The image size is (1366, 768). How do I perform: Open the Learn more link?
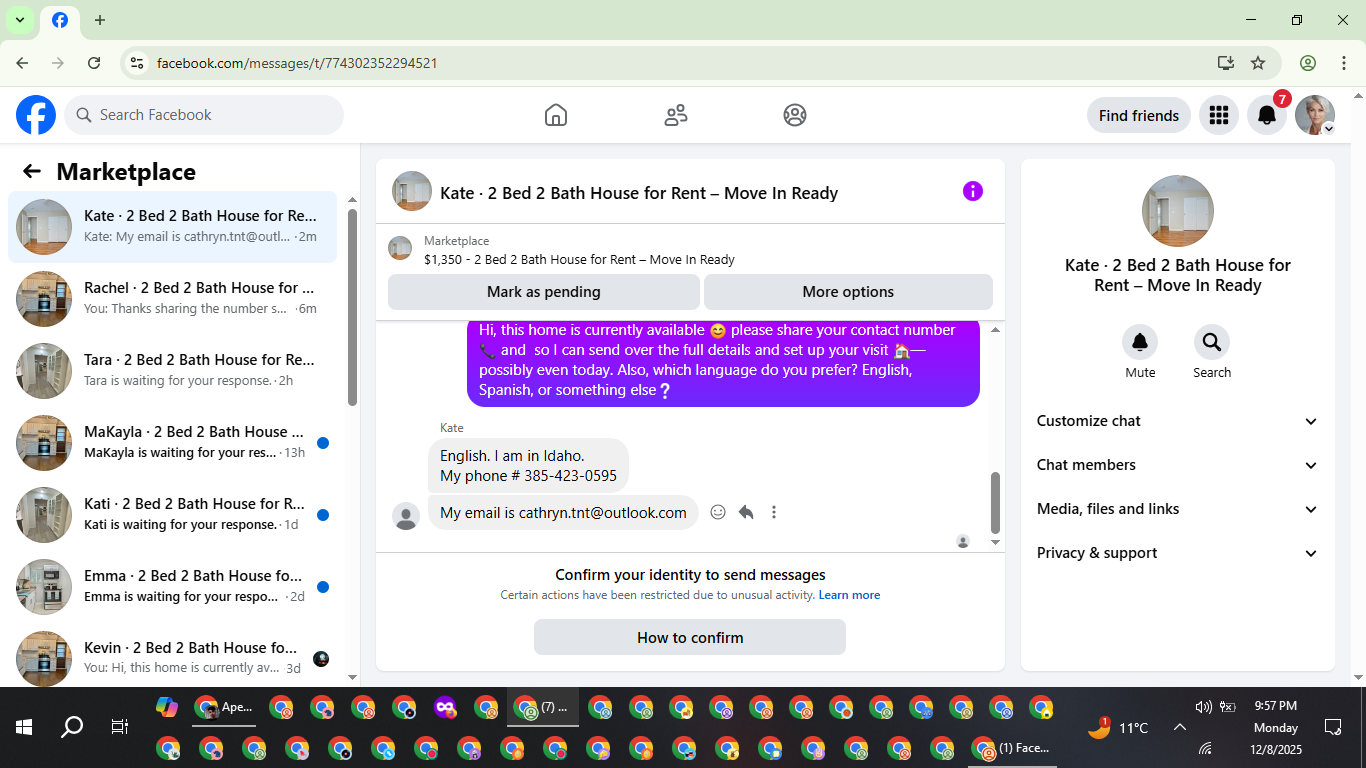(849, 595)
